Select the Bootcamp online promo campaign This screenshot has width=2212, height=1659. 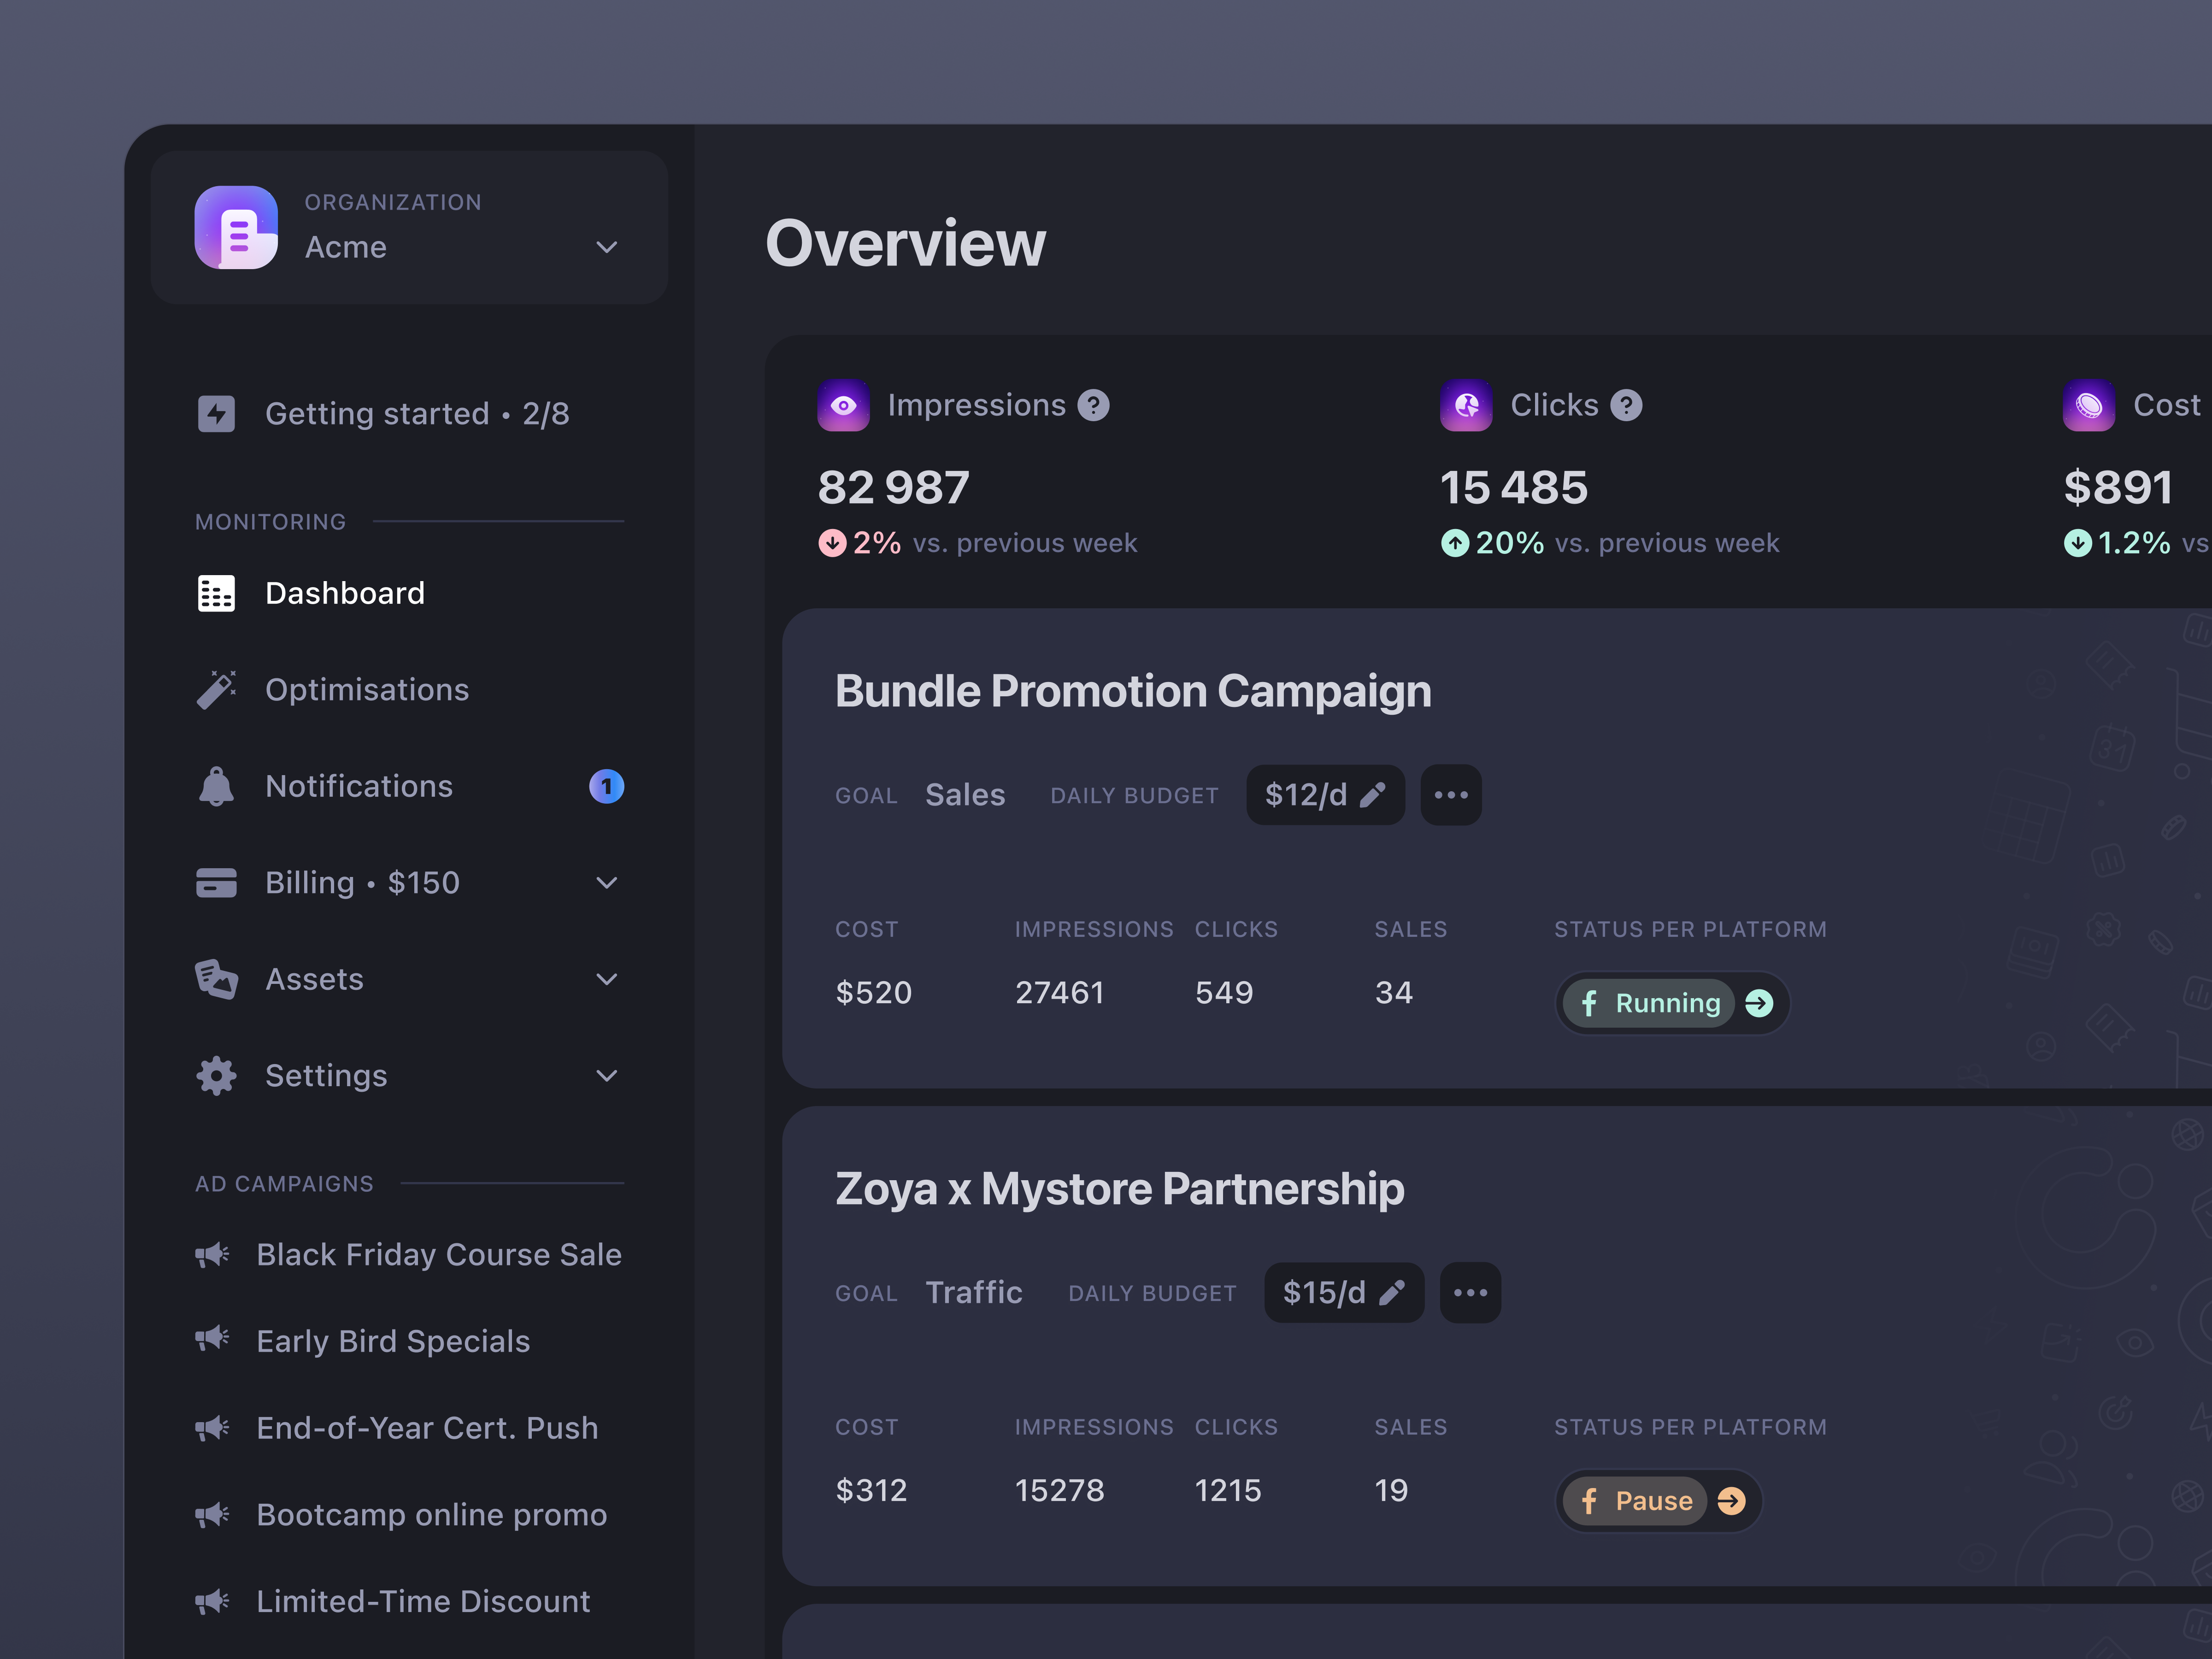click(431, 1514)
